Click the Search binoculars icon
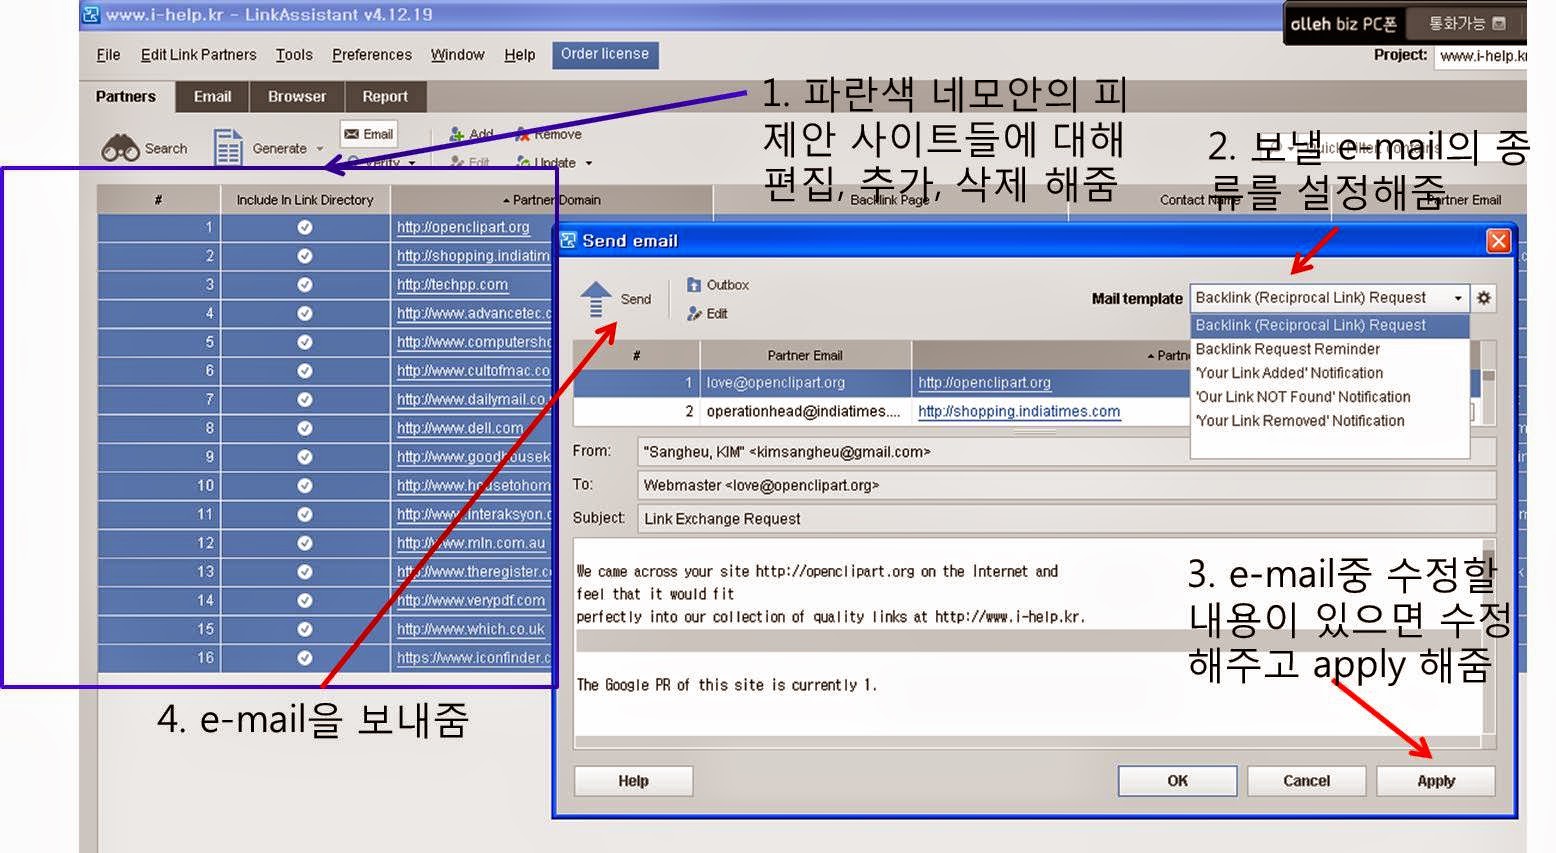The width and height of the screenshot is (1556, 853). click(x=120, y=148)
